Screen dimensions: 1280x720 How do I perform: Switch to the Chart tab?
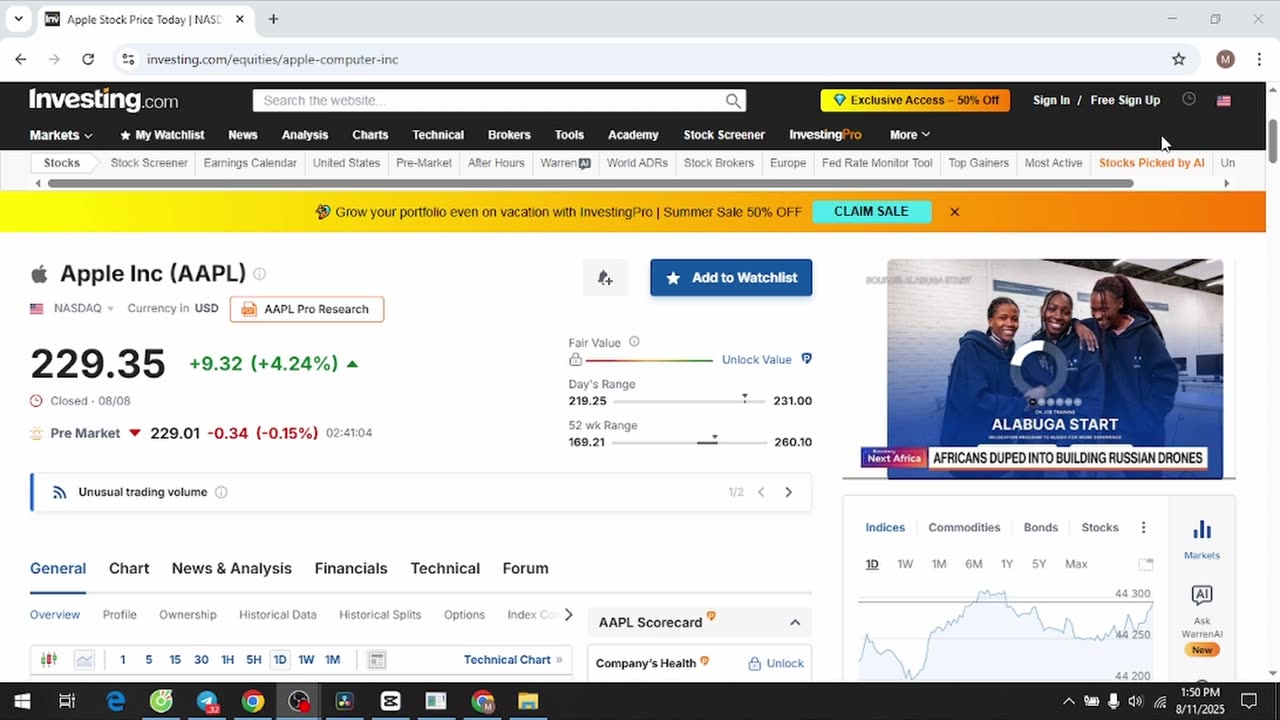pyautogui.click(x=129, y=568)
